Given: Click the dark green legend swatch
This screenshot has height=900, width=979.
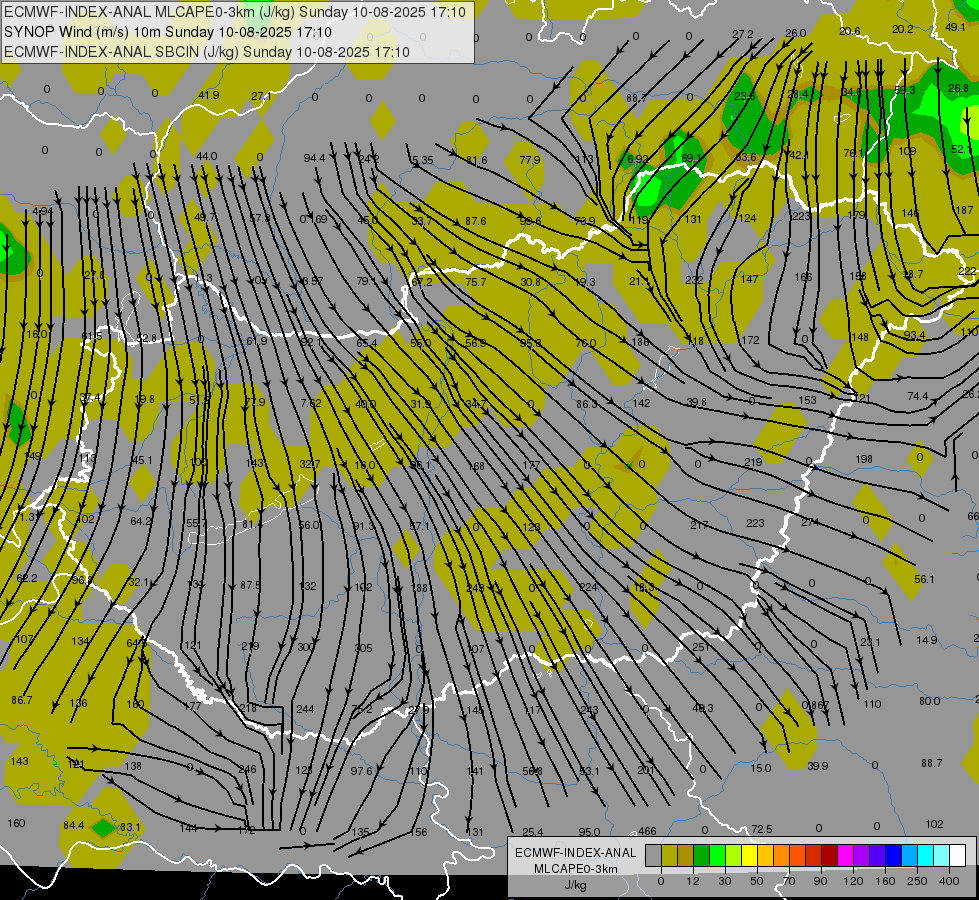Looking at the screenshot, I should pyautogui.click(x=701, y=856).
